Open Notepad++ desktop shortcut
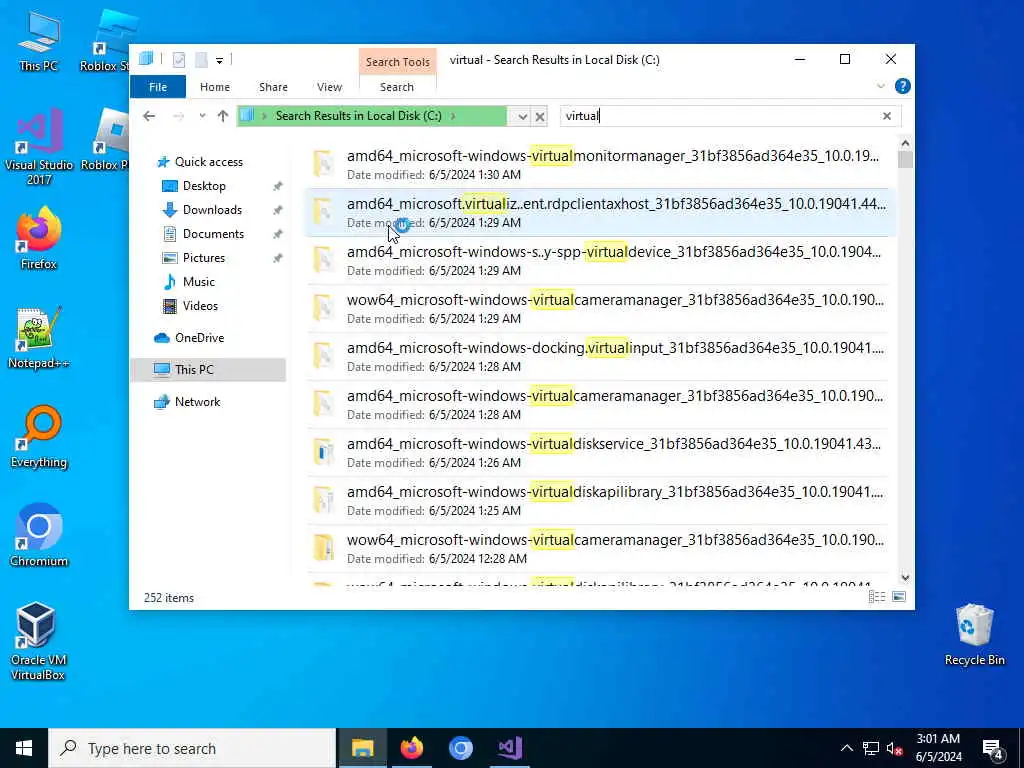 (x=39, y=338)
